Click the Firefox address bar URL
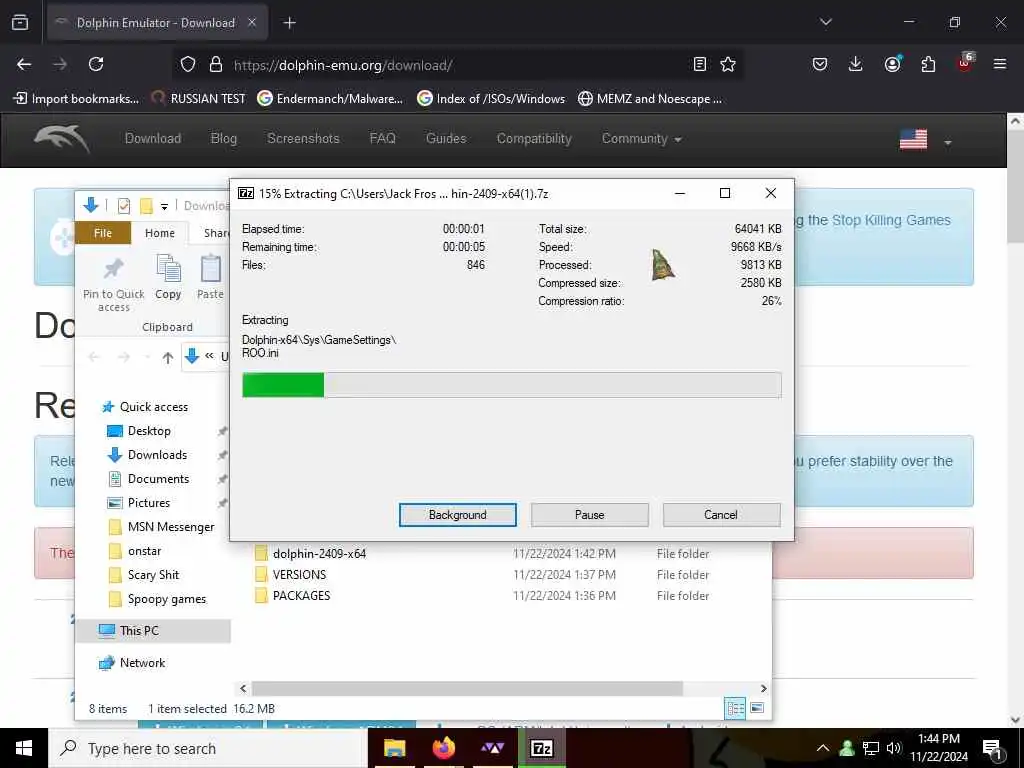 tap(343, 65)
